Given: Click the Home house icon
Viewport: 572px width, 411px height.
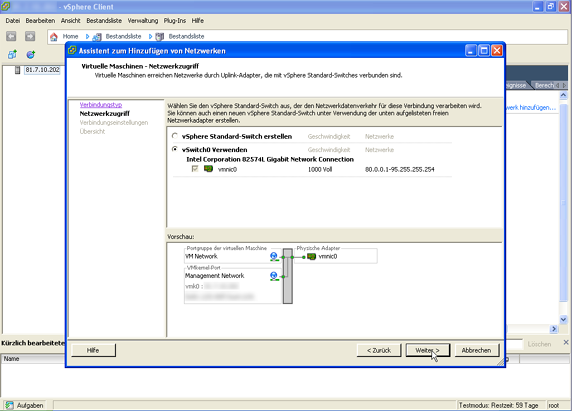Looking at the screenshot, I should tap(54, 36).
